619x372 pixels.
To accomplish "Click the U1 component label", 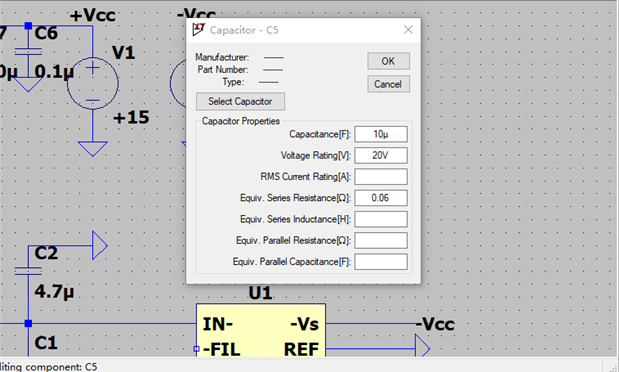I will point(261,293).
